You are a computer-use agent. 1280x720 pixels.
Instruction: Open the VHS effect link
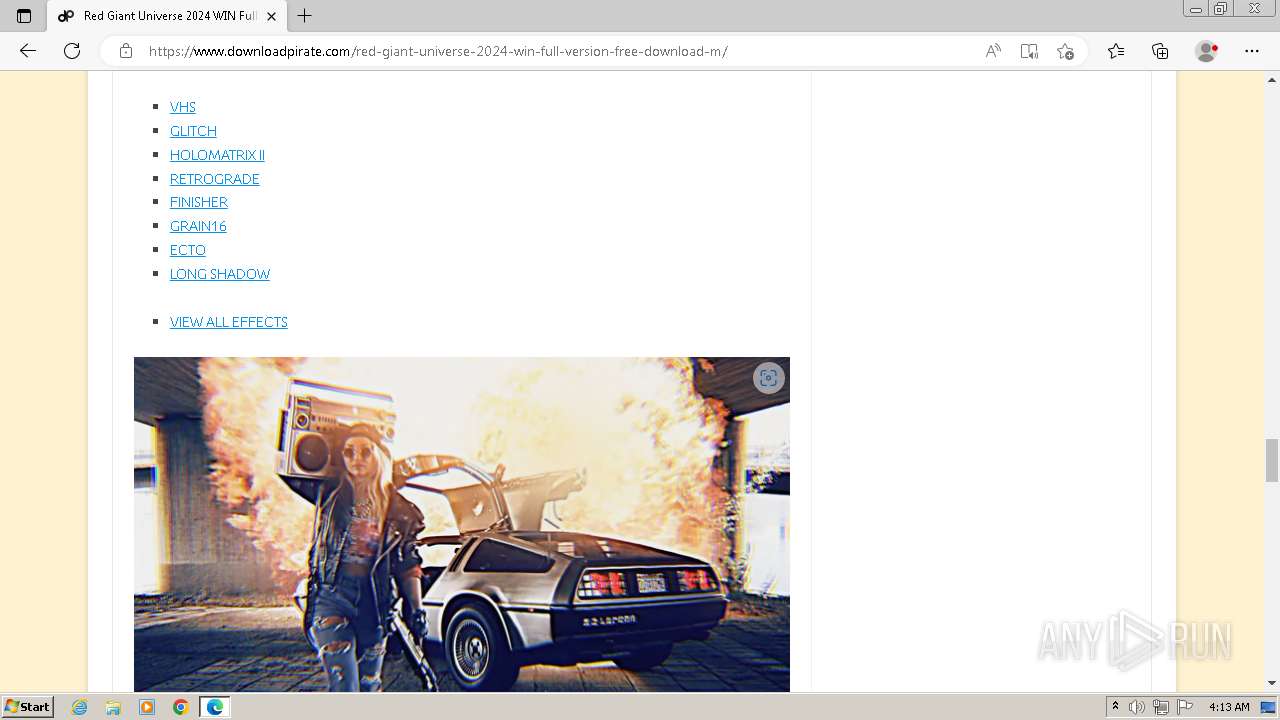click(183, 107)
